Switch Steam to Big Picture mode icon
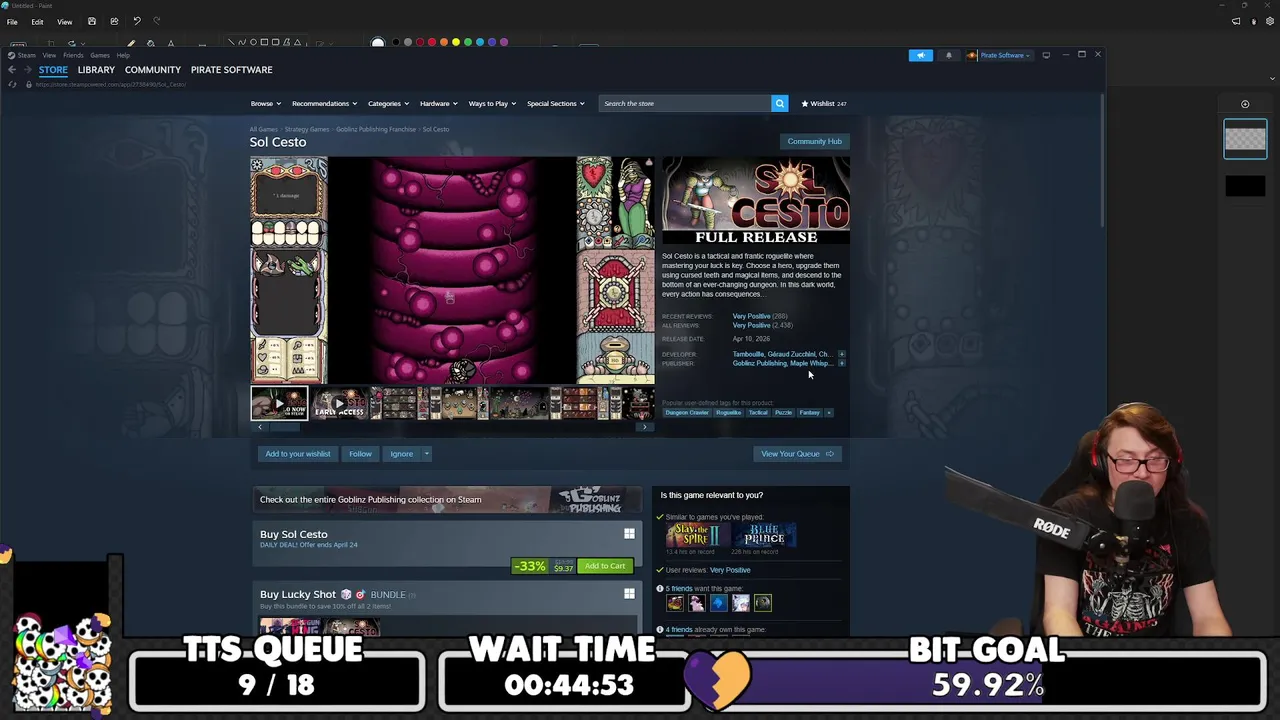The height and width of the screenshot is (720, 1280). coord(1046,55)
